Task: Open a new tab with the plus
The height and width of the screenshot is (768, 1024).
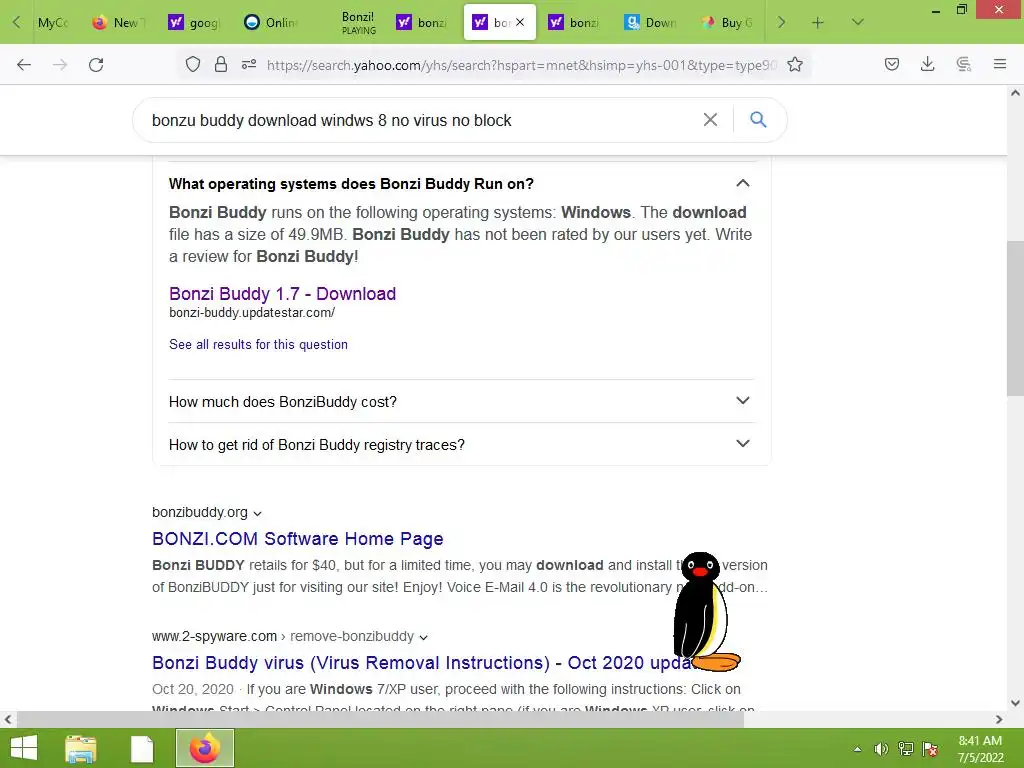Action: [818, 23]
